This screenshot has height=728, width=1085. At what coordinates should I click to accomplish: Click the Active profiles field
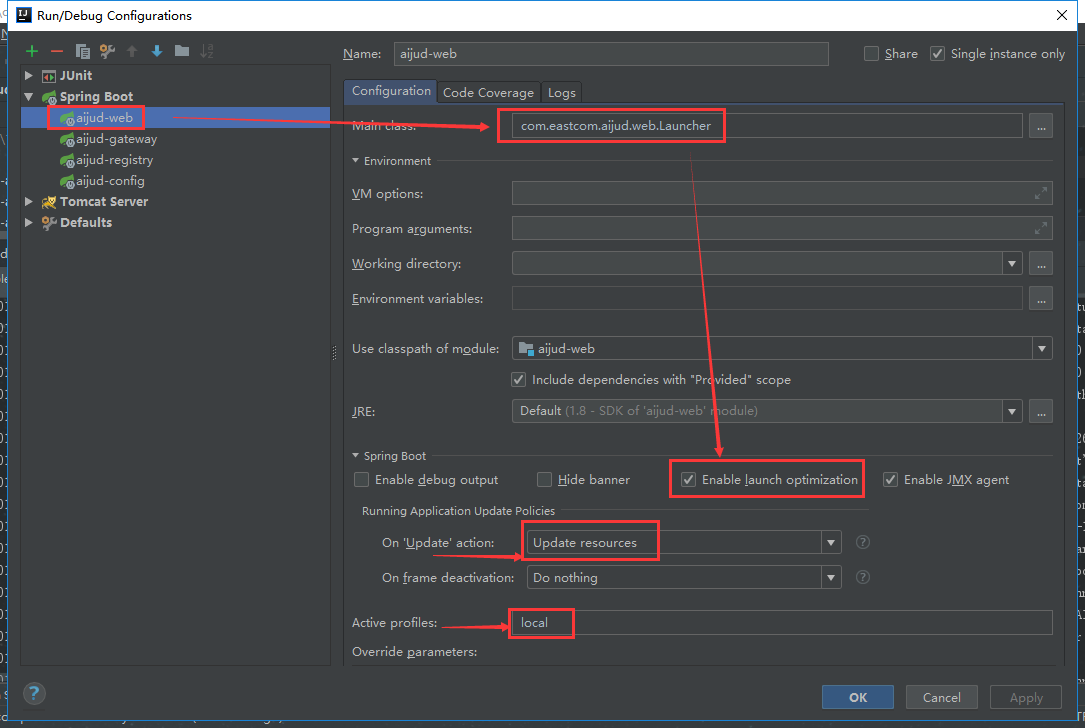coord(782,623)
